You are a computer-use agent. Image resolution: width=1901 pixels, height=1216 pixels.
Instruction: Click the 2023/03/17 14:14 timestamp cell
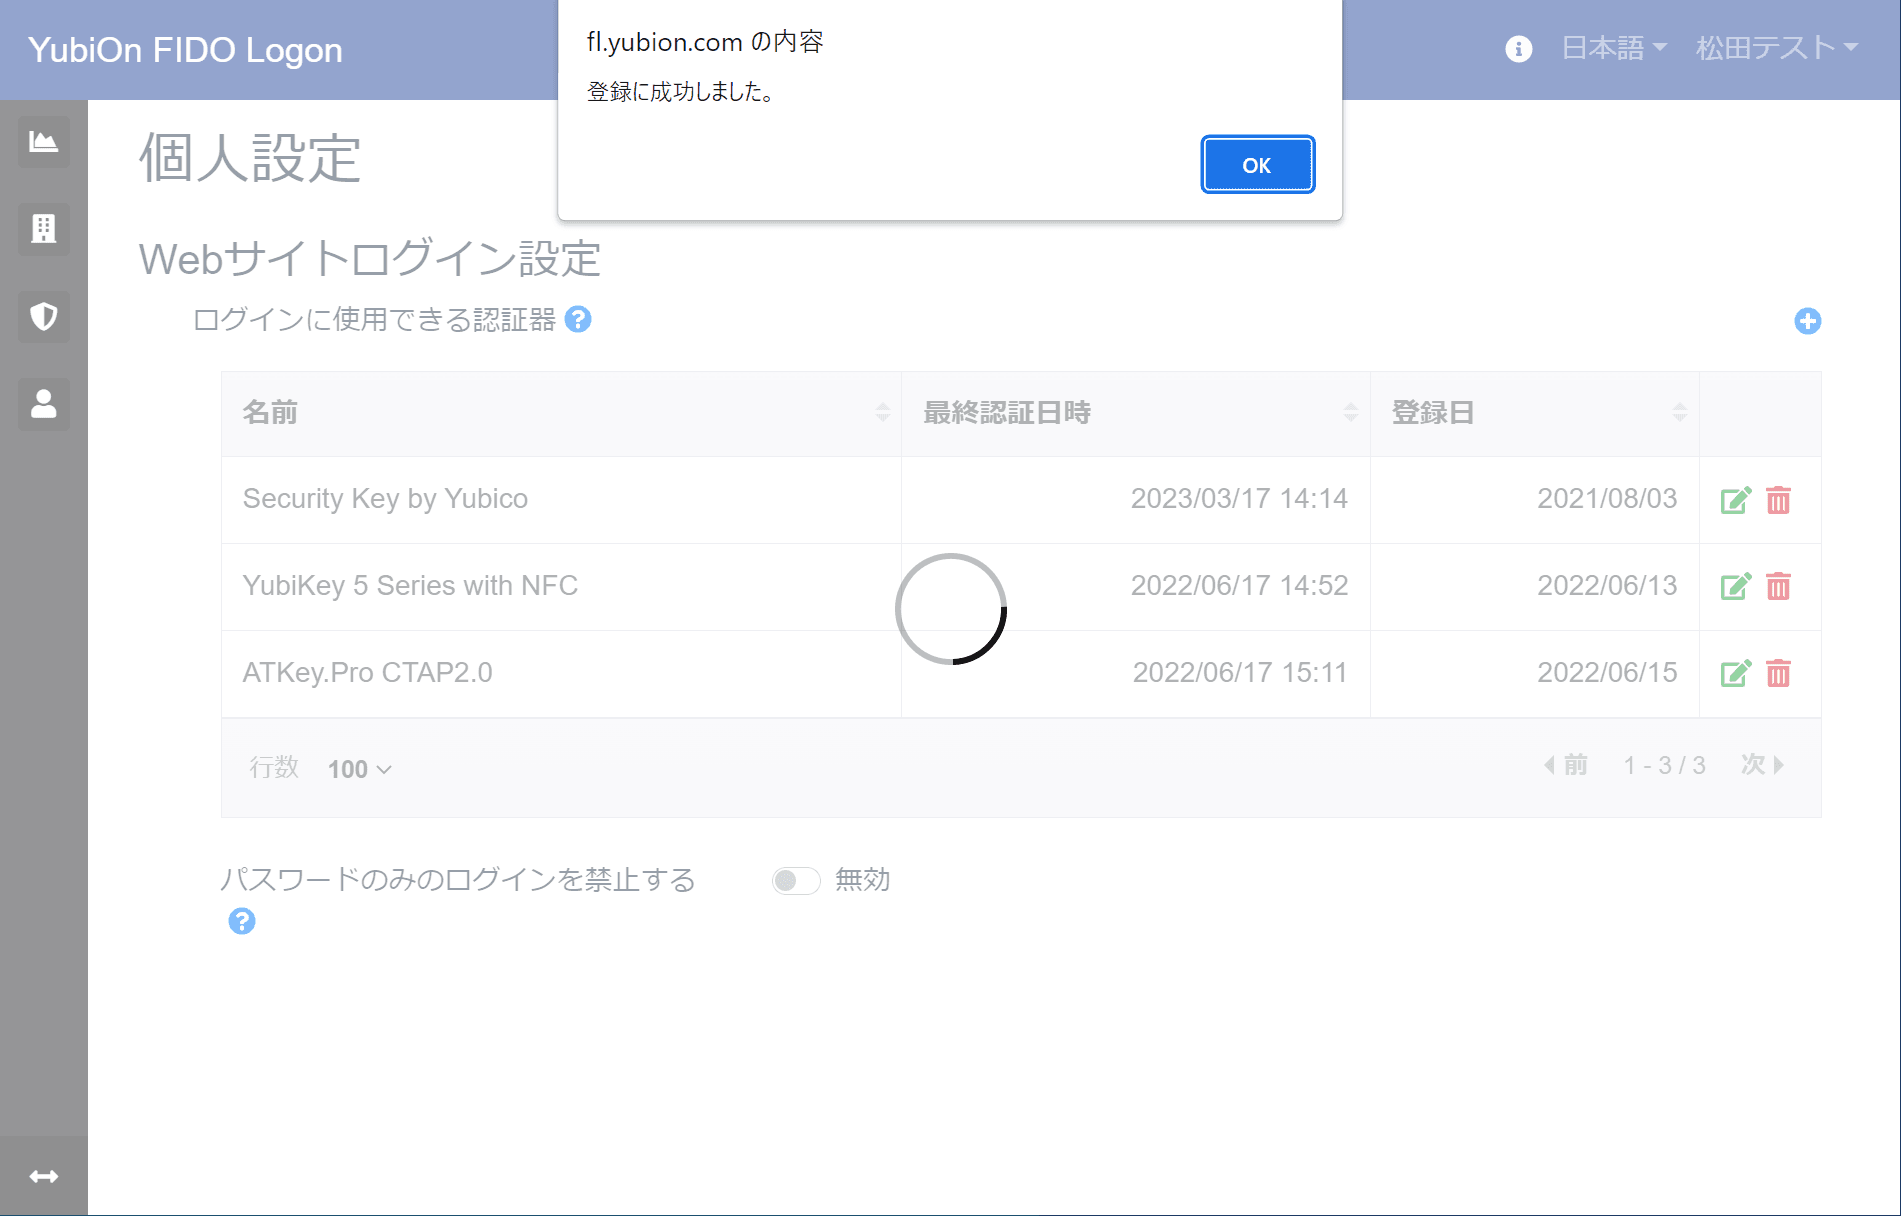[x=1136, y=499]
